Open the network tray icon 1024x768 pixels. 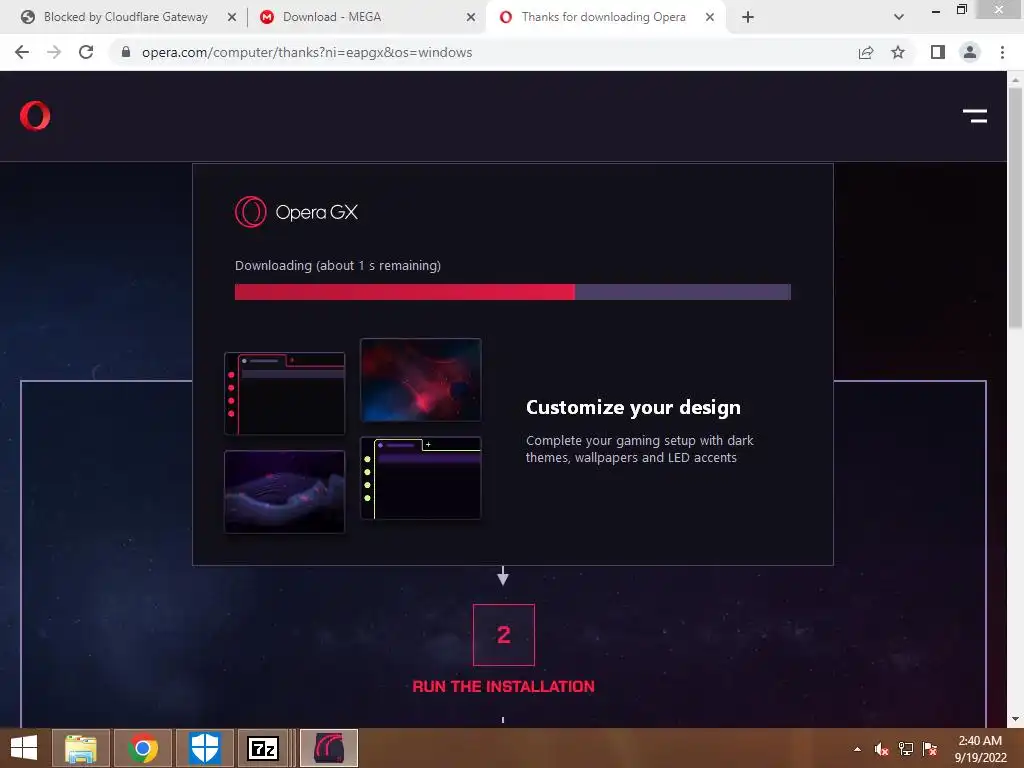click(x=906, y=749)
